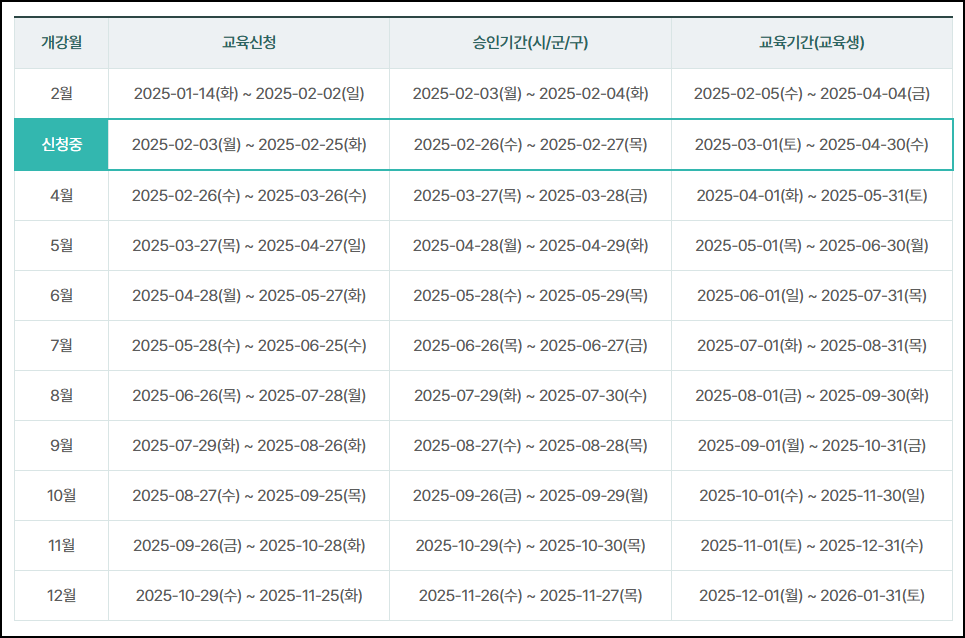Viewport: 965px width, 638px height.
Task: Click approval period 2025-05-28(수) ~ 2025-05-29(목)
Action: coord(531,295)
